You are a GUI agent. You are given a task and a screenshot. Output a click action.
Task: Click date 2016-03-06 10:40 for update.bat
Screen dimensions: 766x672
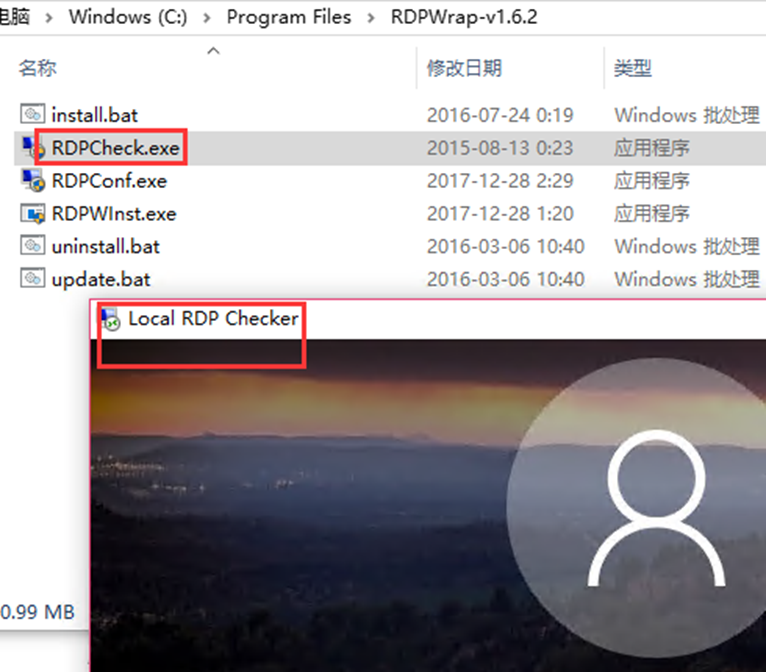tap(506, 279)
